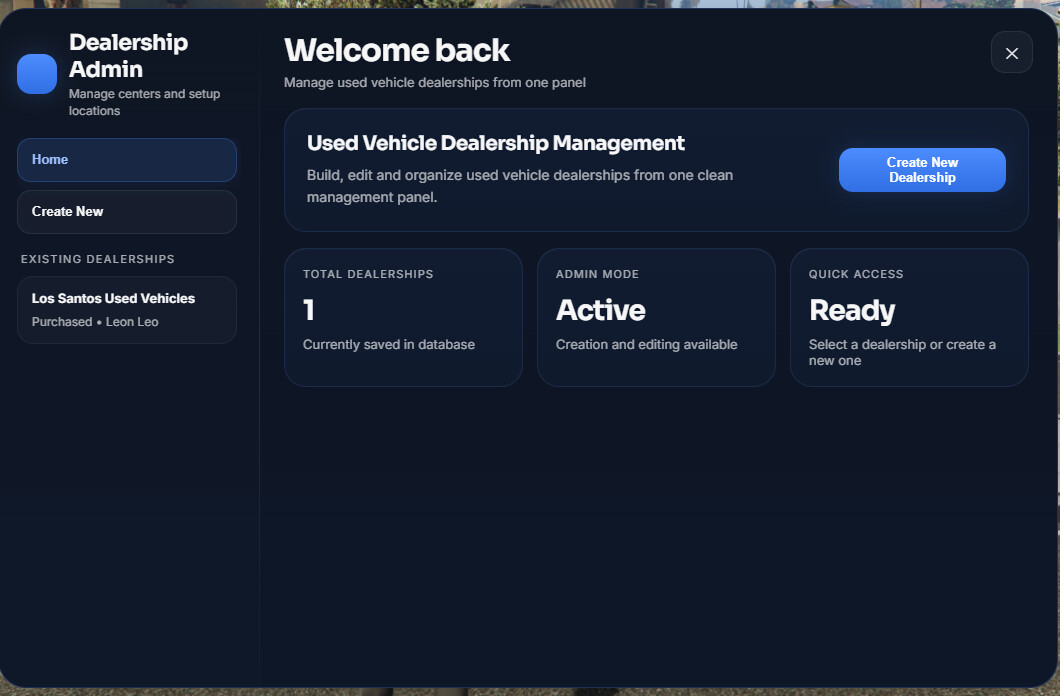Click the dealership count number 1
This screenshot has height=696, width=1060.
(x=309, y=310)
